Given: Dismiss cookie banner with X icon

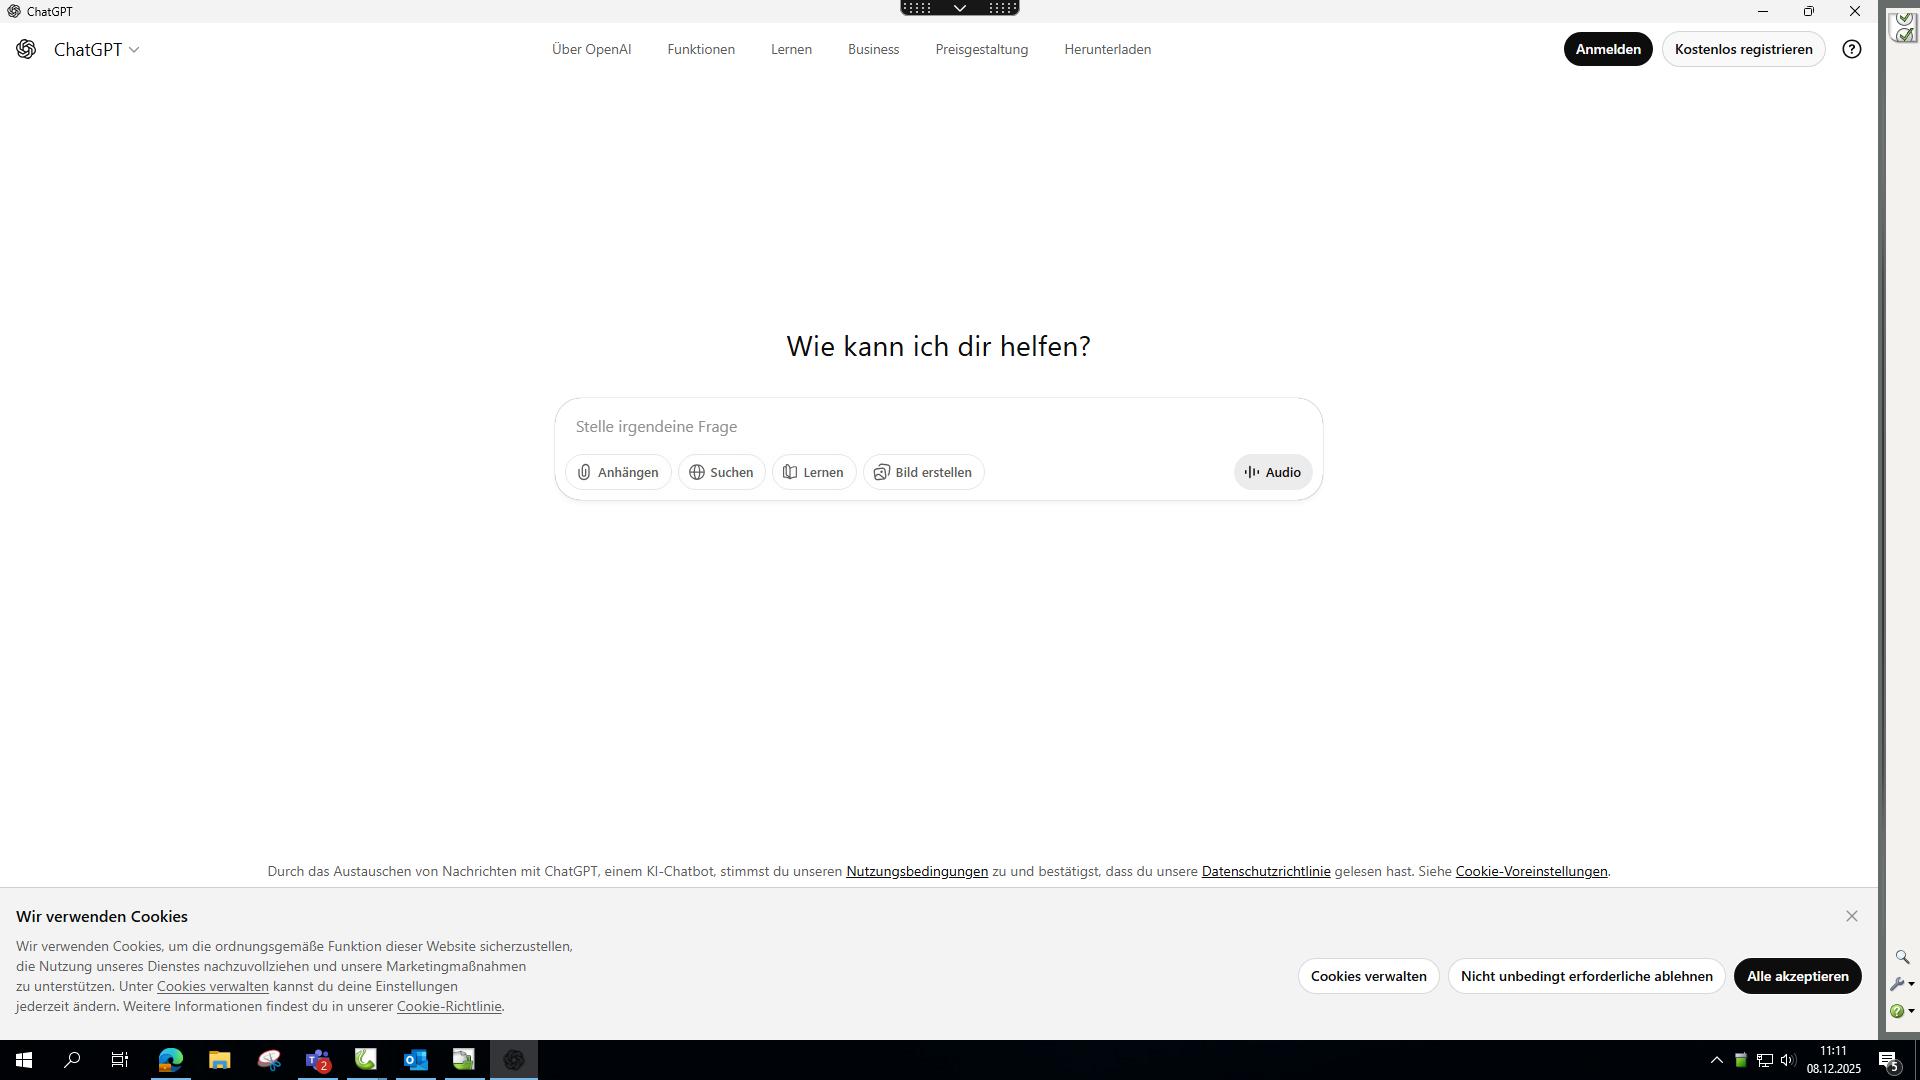Looking at the screenshot, I should [1851, 916].
